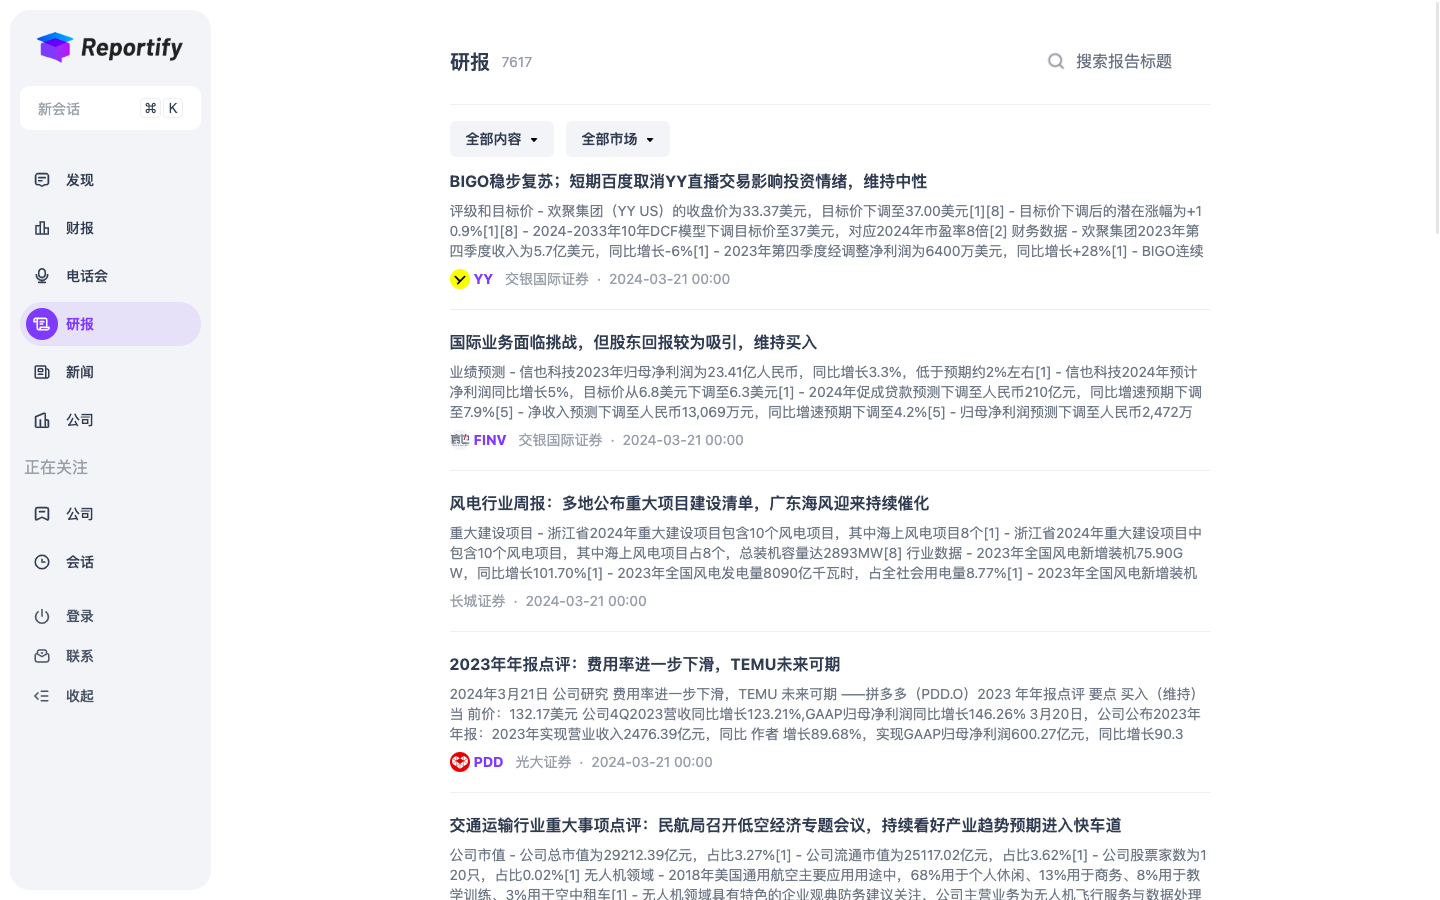Open the 公司 building icon under main menu
This screenshot has height=900, width=1440.
pos(42,420)
